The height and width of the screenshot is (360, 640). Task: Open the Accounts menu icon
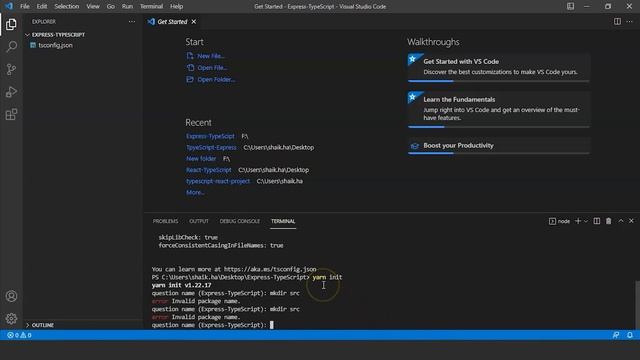coord(11,296)
